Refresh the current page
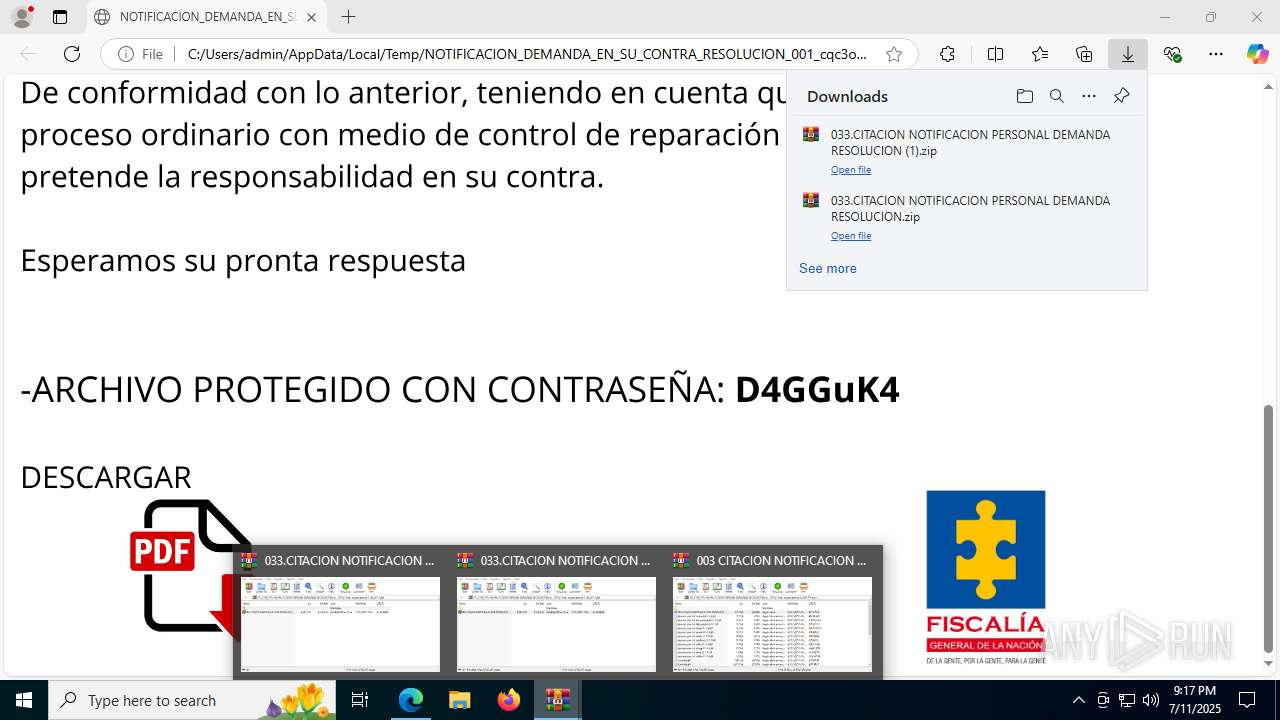Screen dimensions: 1280x720 coord(72,54)
